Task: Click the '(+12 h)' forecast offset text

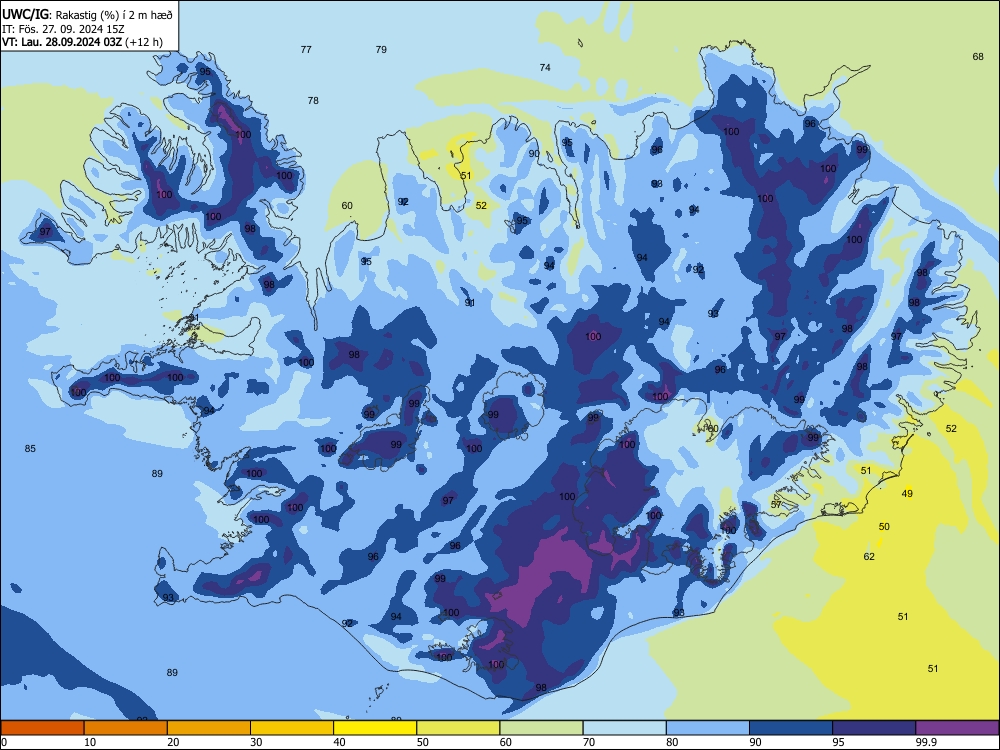Action: coord(144,42)
